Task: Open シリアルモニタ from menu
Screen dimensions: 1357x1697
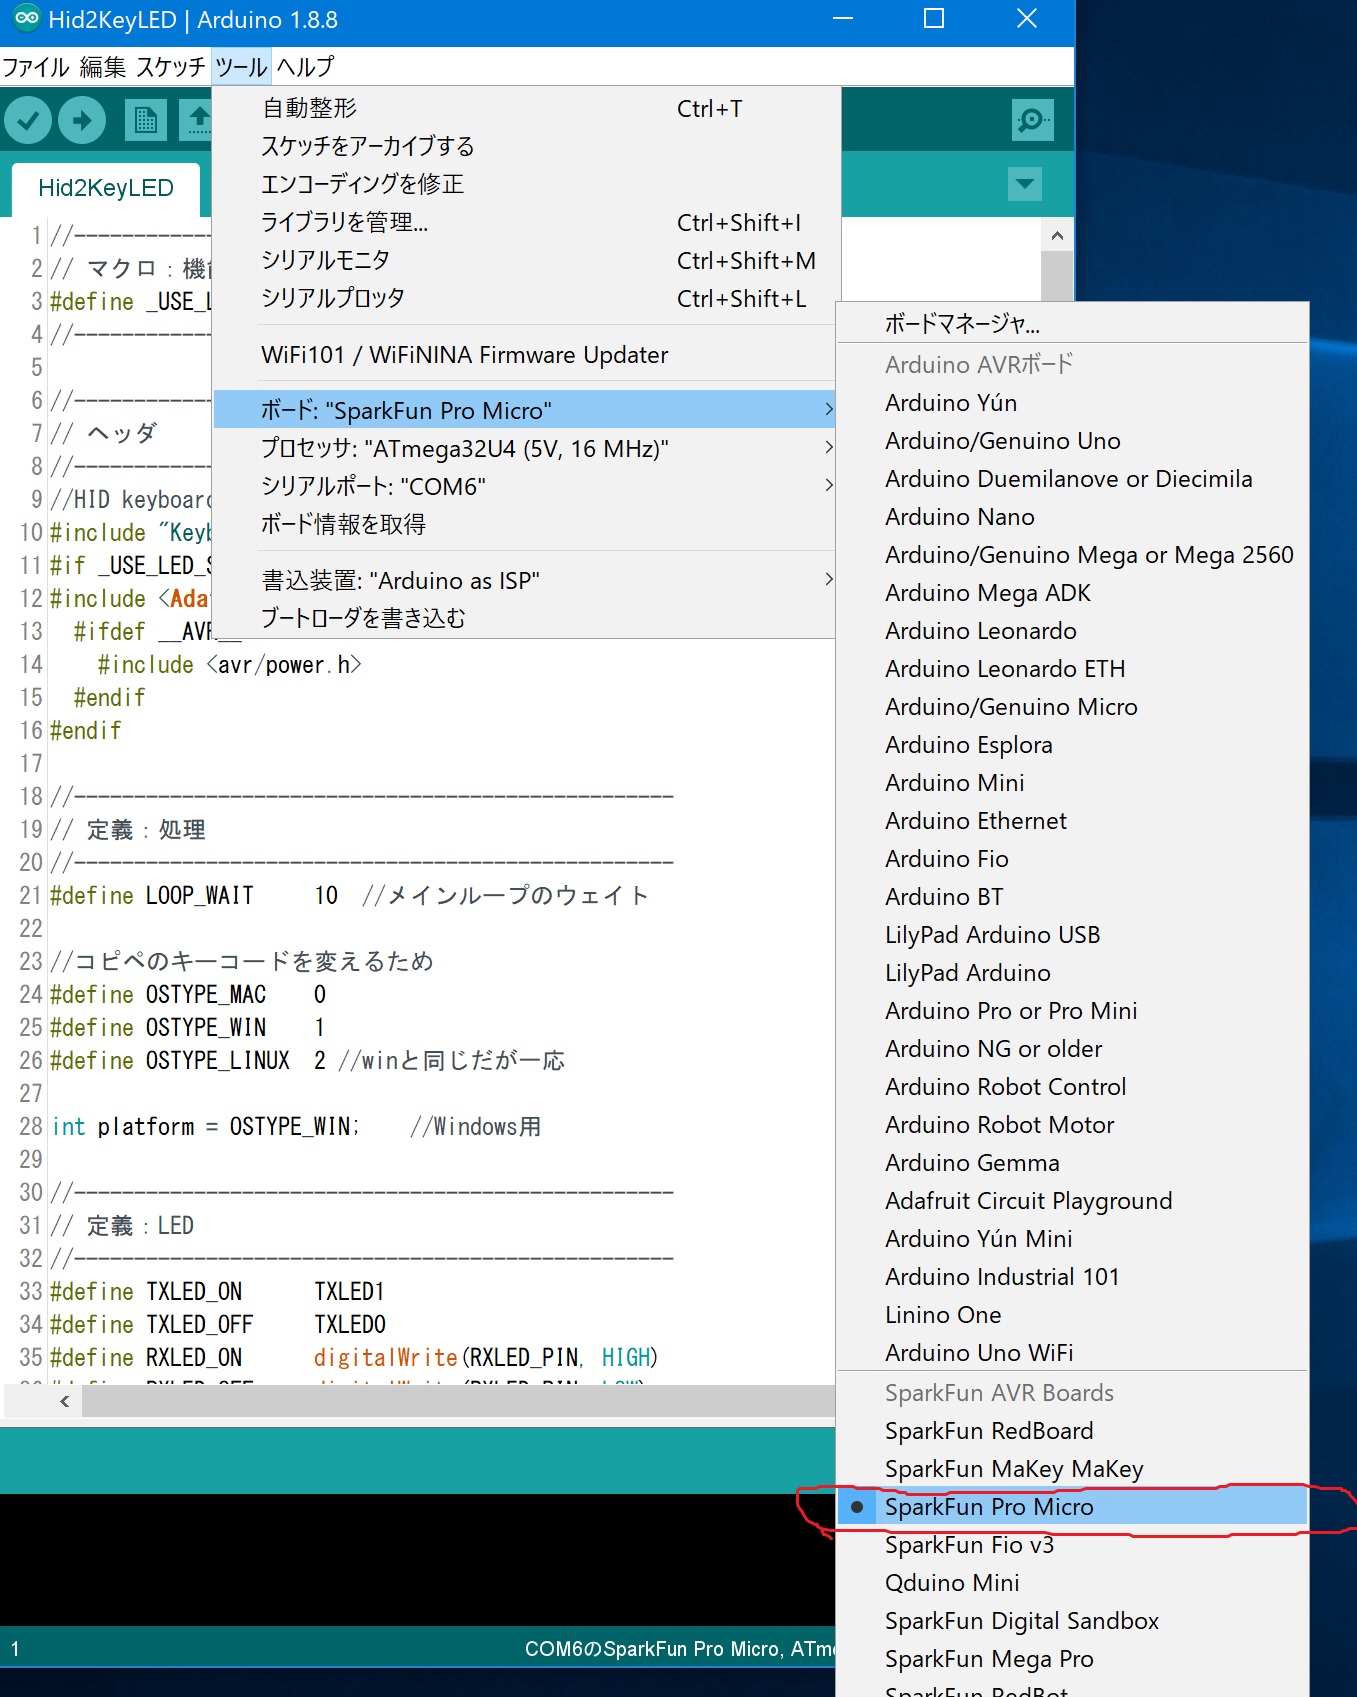Action: 526,260
